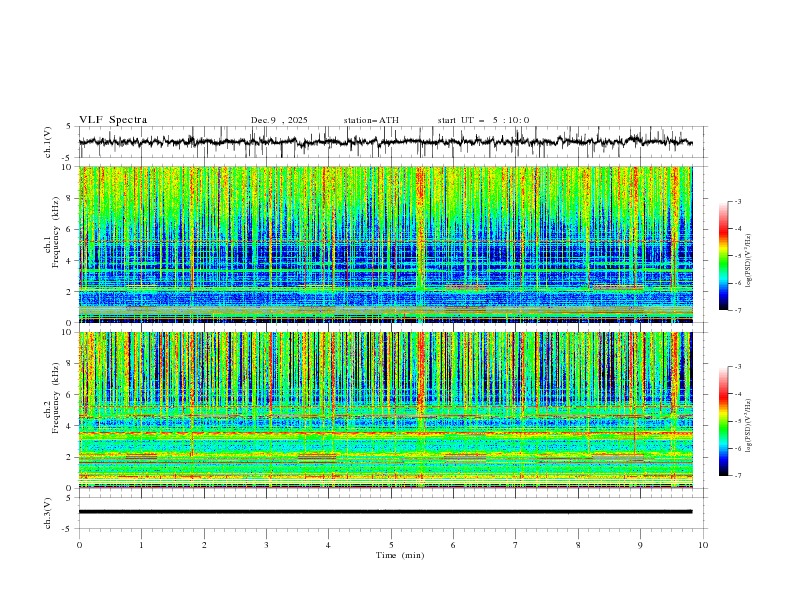Select the 10 minute tick label on time axis
Screen dimensions: 792x612
click(x=703, y=545)
